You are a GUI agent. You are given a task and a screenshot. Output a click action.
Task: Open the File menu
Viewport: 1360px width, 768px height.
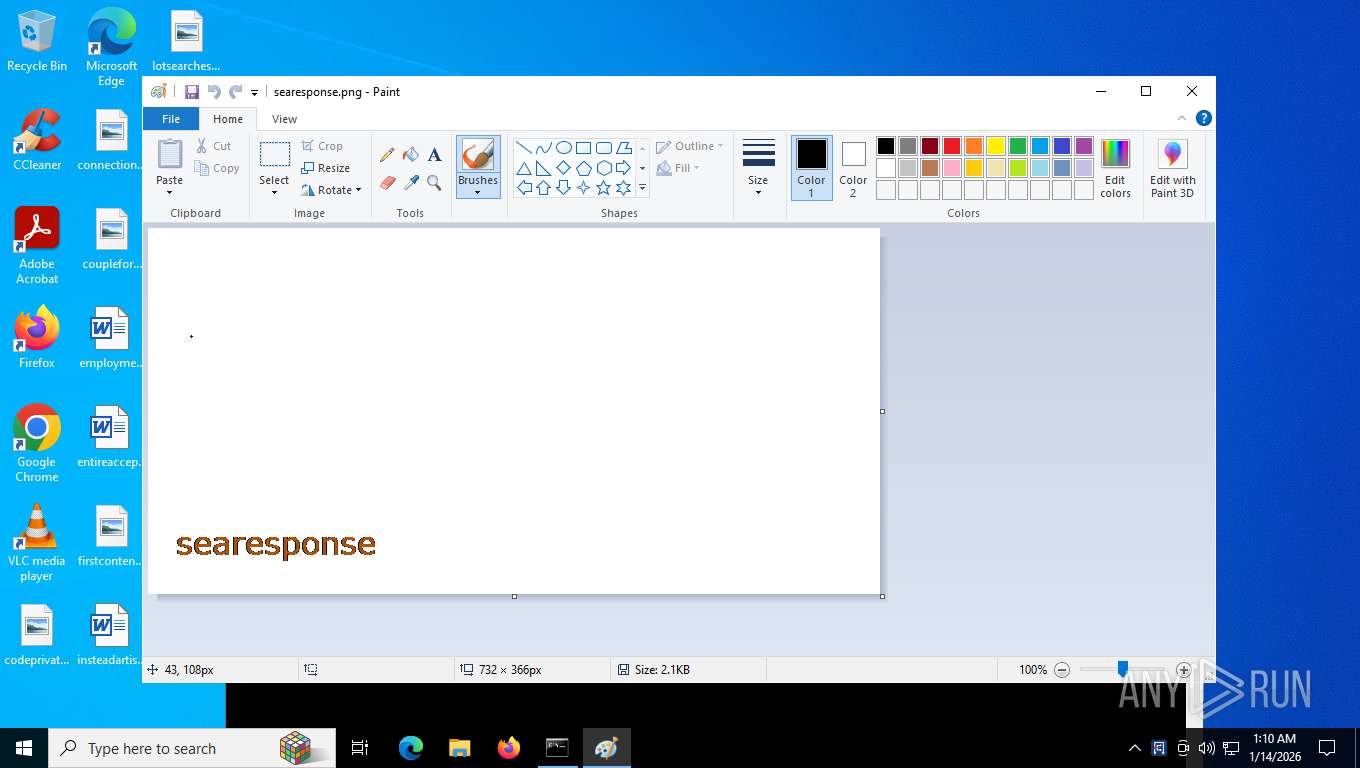tap(171, 119)
